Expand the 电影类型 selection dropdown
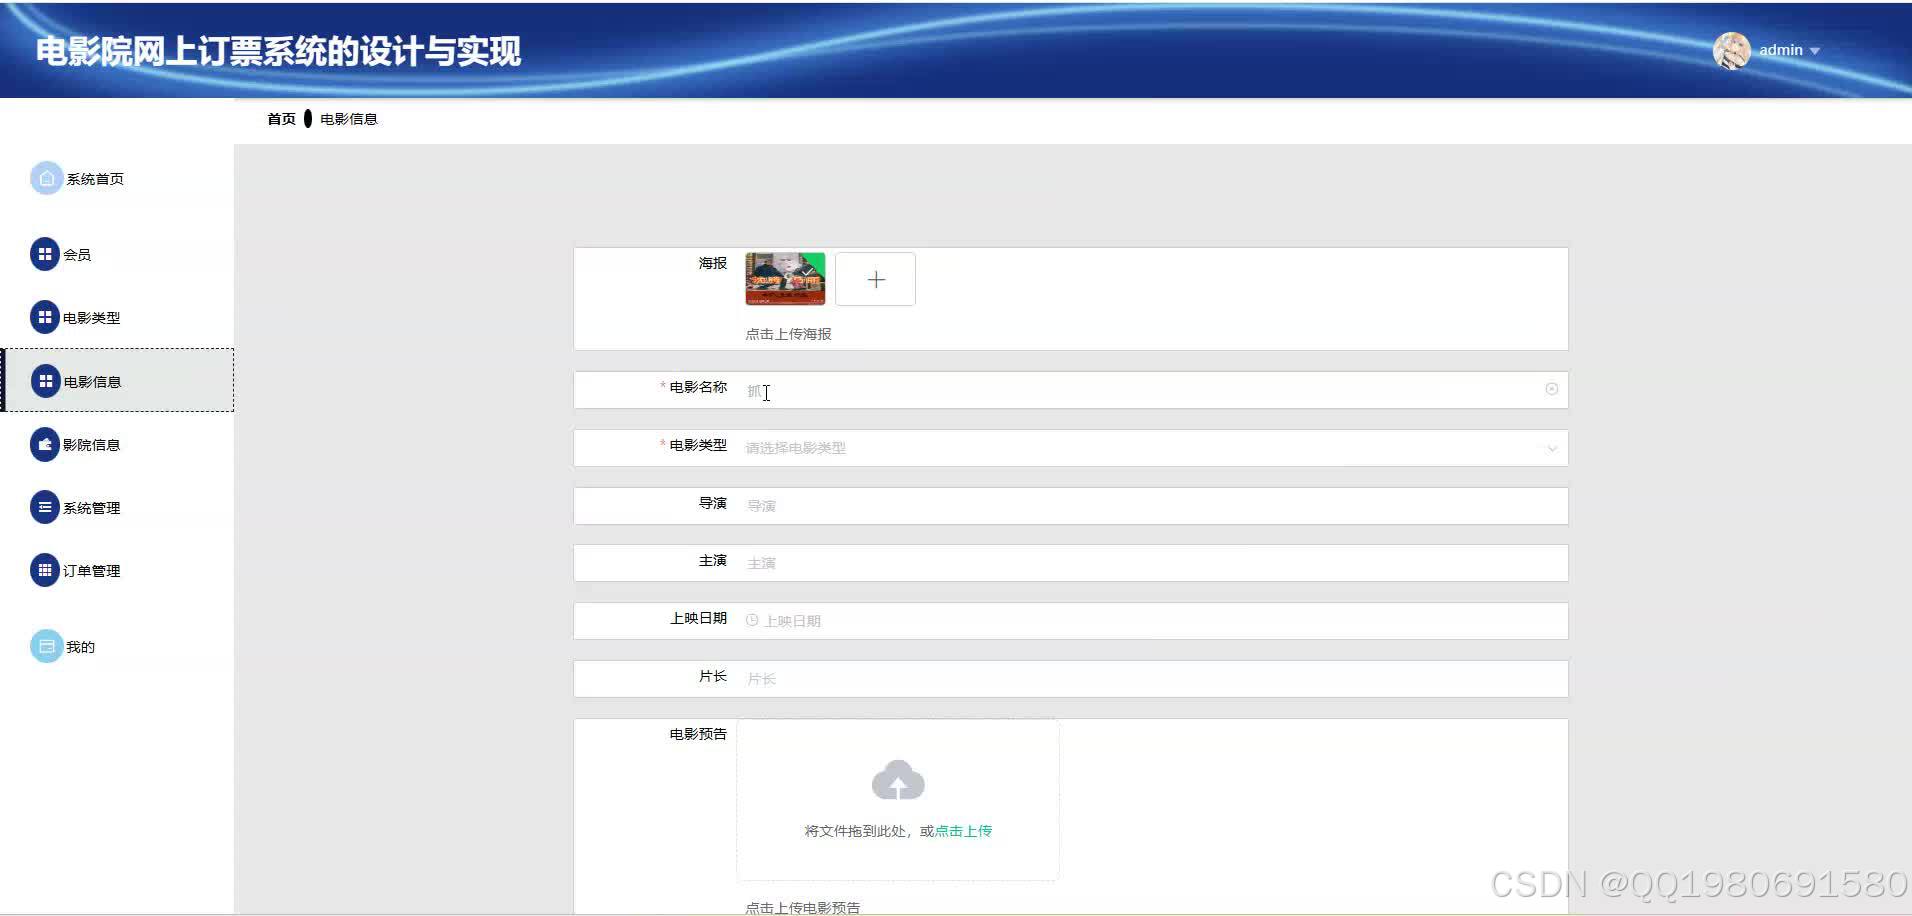 (1552, 448)
